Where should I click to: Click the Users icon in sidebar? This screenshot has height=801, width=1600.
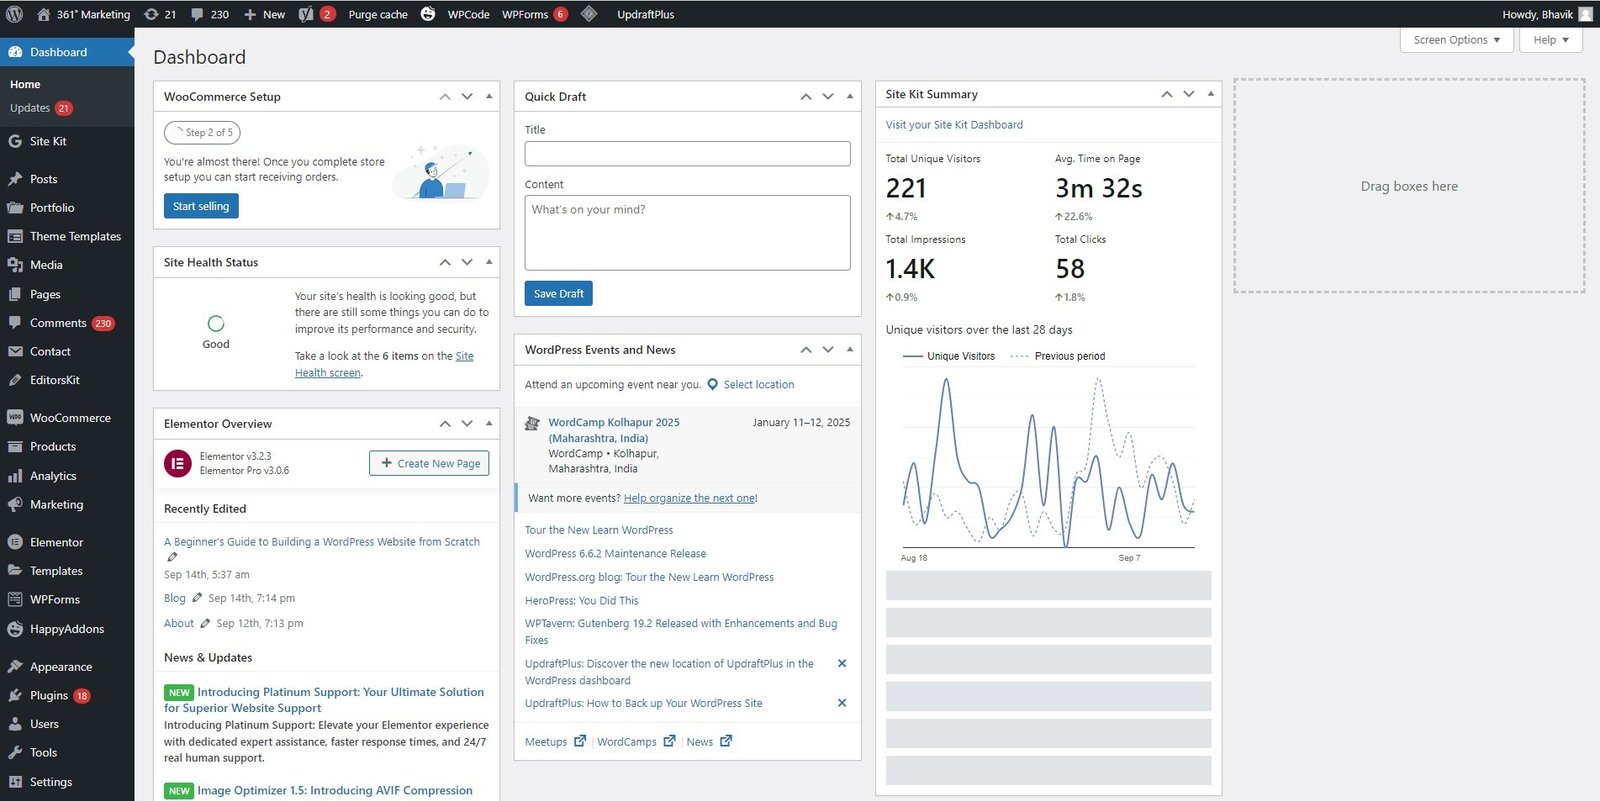[15, 724]
